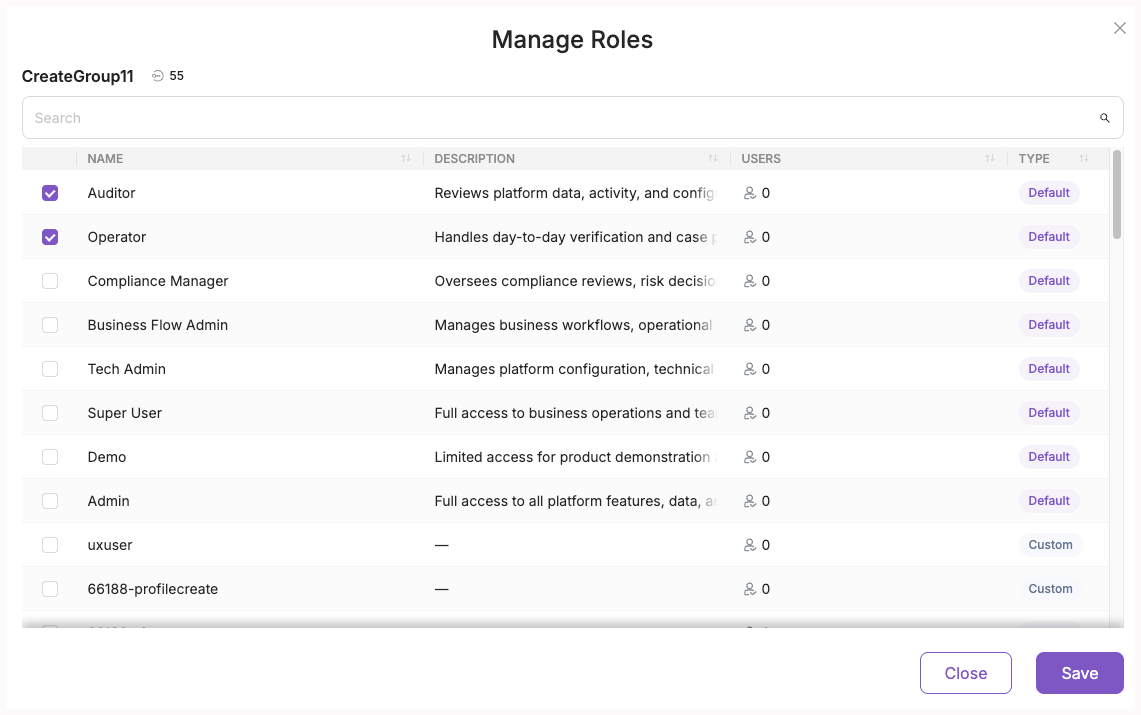This screenshot has width=1141, height=715.
Task: Check the uxuser role checkbox
Action: click(x=49, y=545)
